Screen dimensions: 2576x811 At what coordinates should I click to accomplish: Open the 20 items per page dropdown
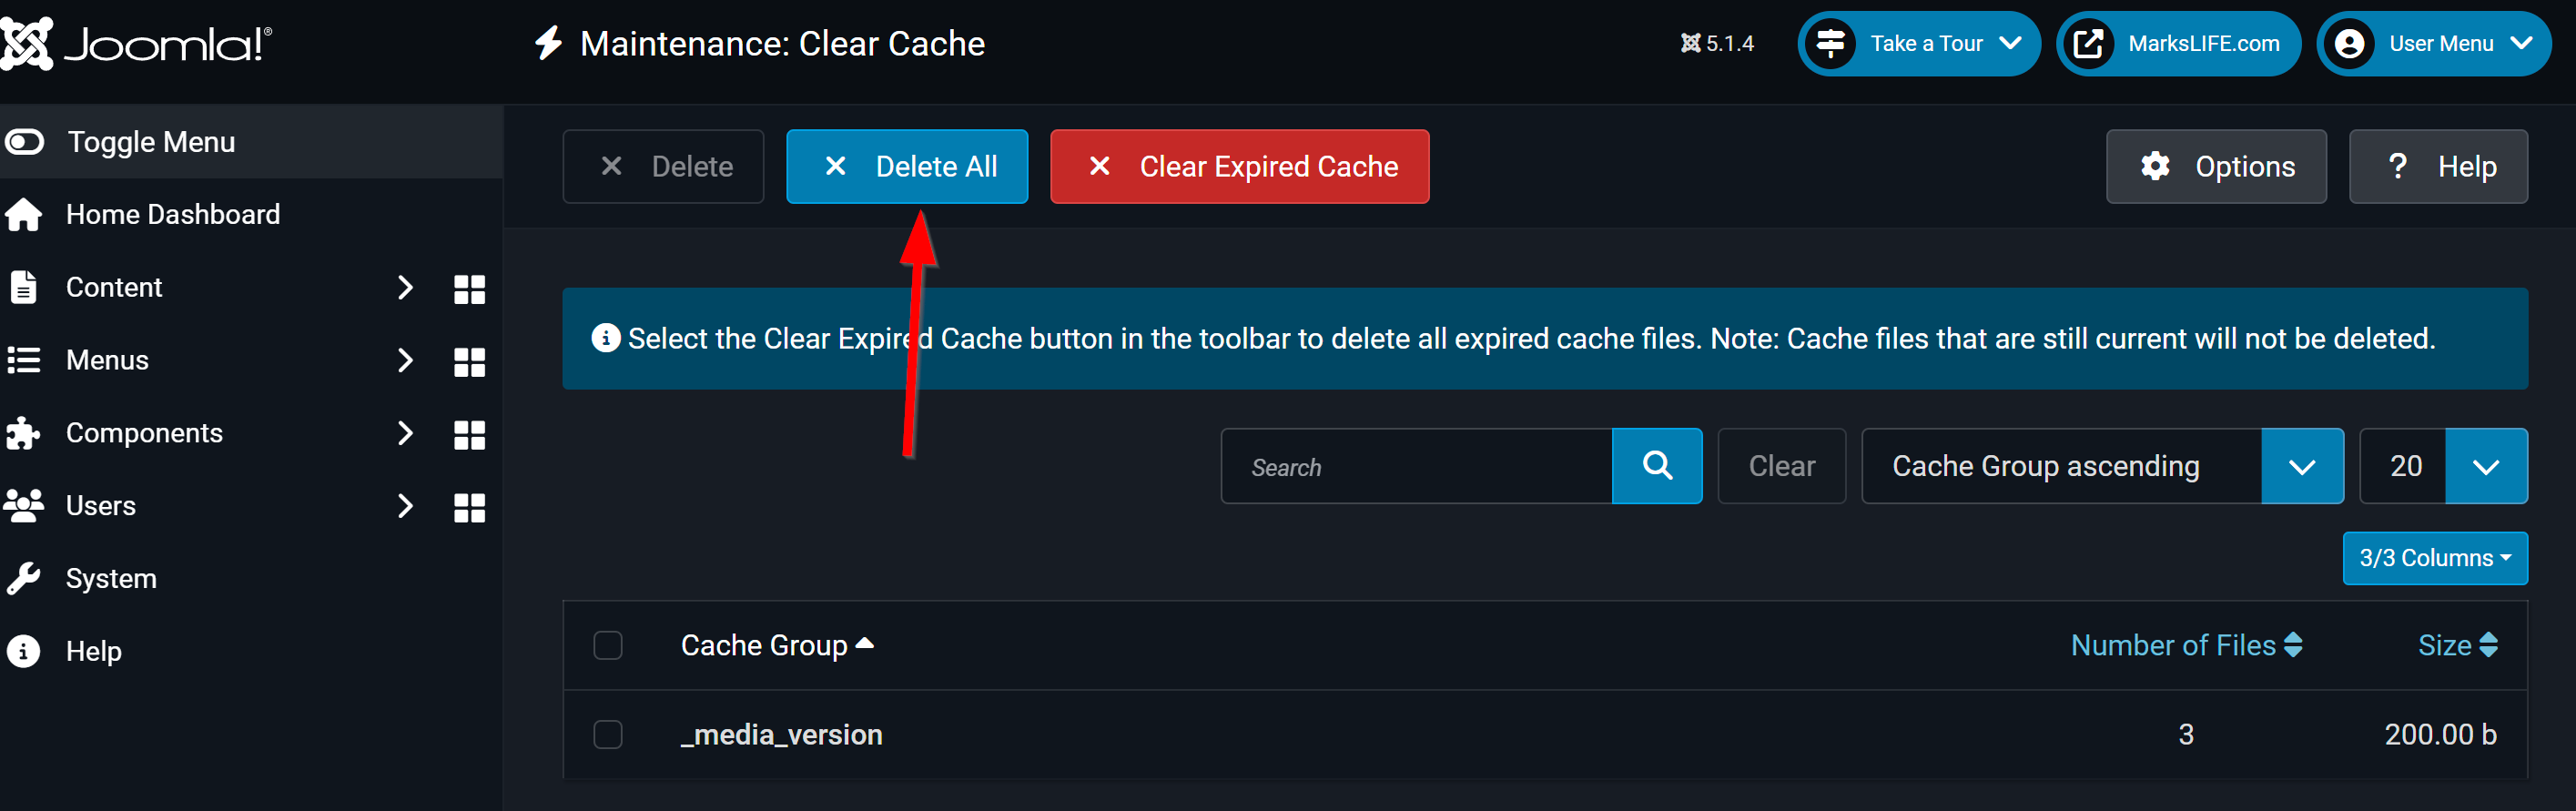[2443, 466]
